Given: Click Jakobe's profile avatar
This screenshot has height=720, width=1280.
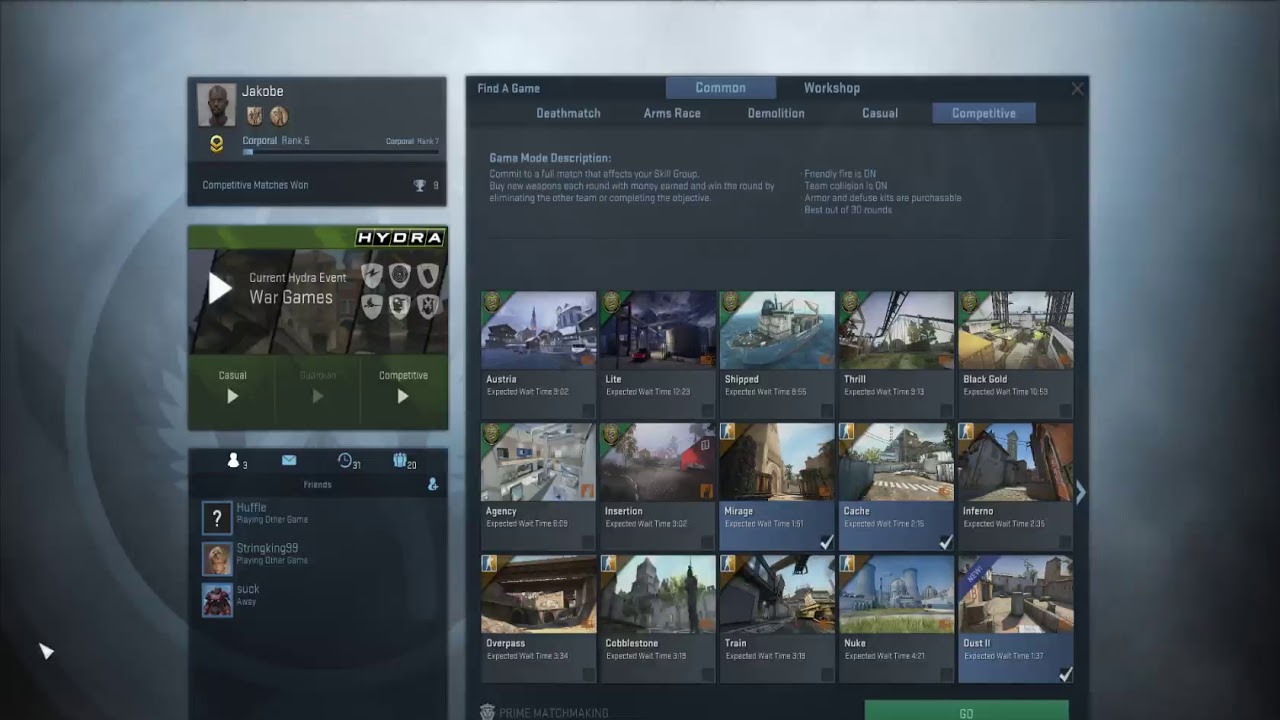Looking at the screenshot, I should coord(216,105).
